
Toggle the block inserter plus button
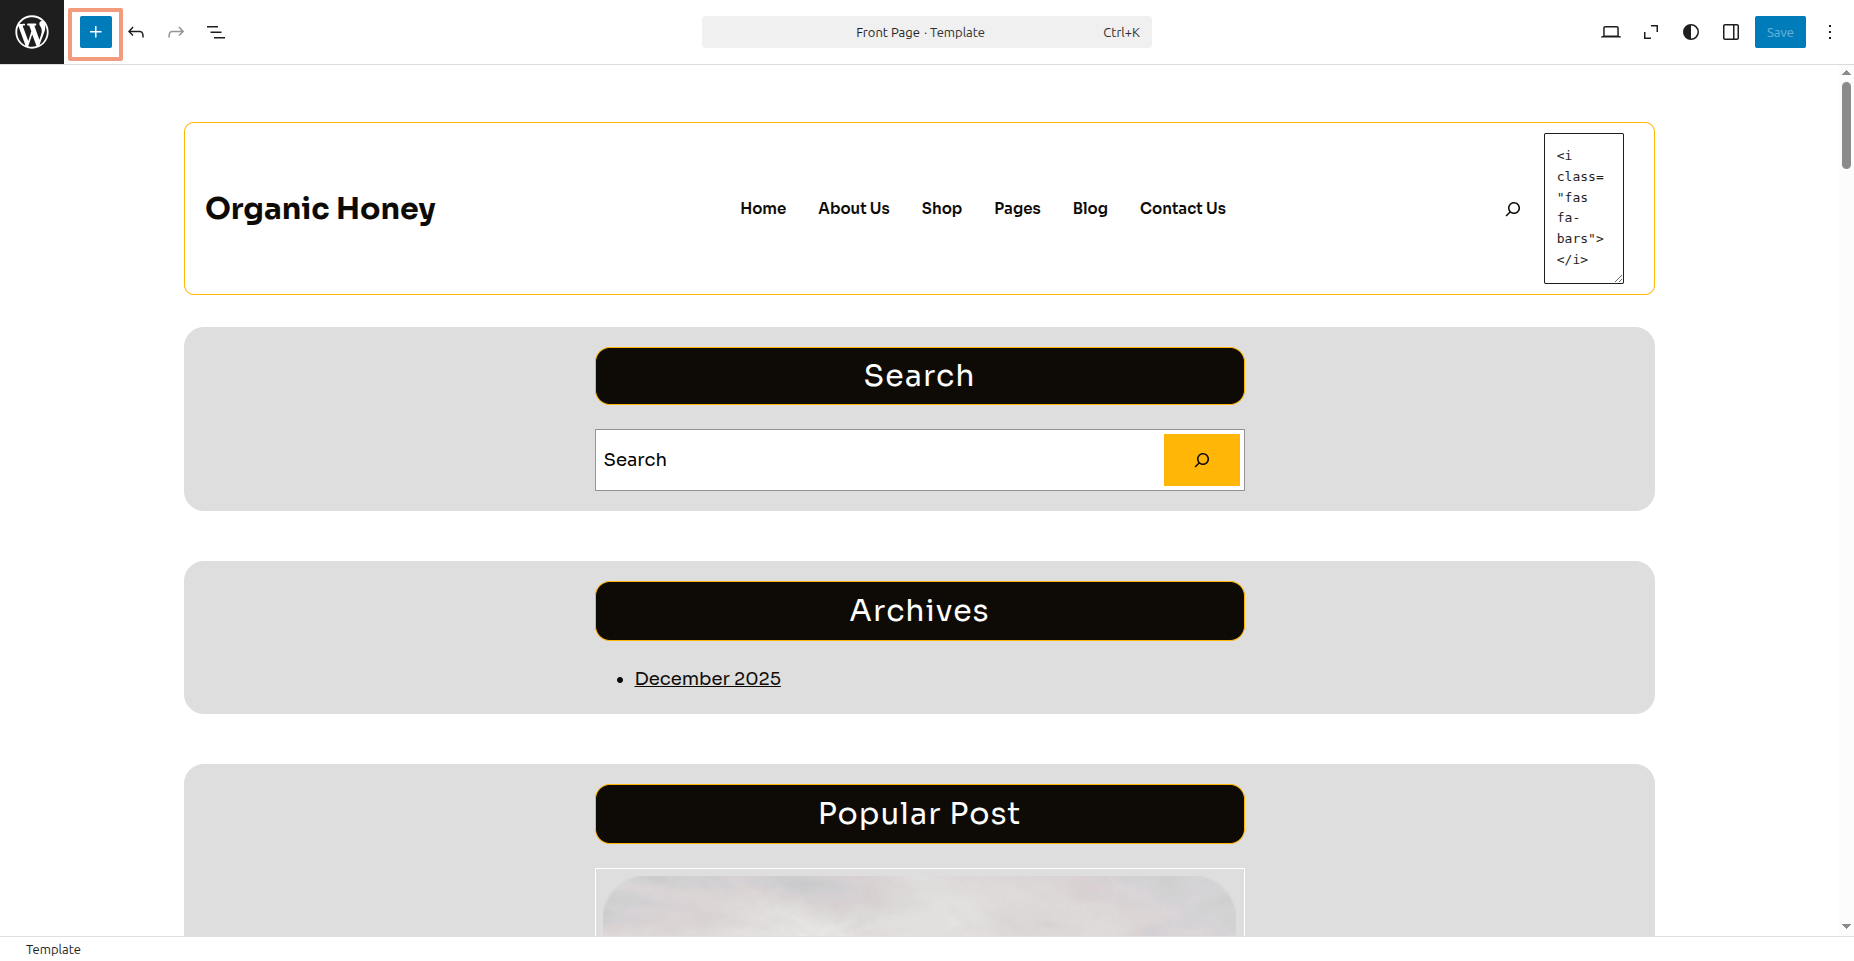click(x=96, y=32)
